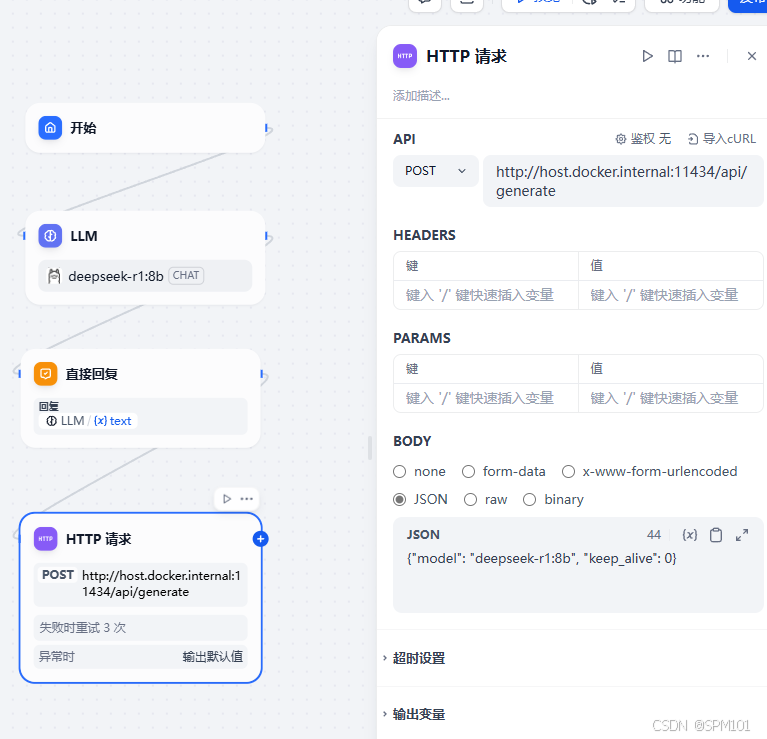Open canvas HTTP node more options menu

coord(247,499)
